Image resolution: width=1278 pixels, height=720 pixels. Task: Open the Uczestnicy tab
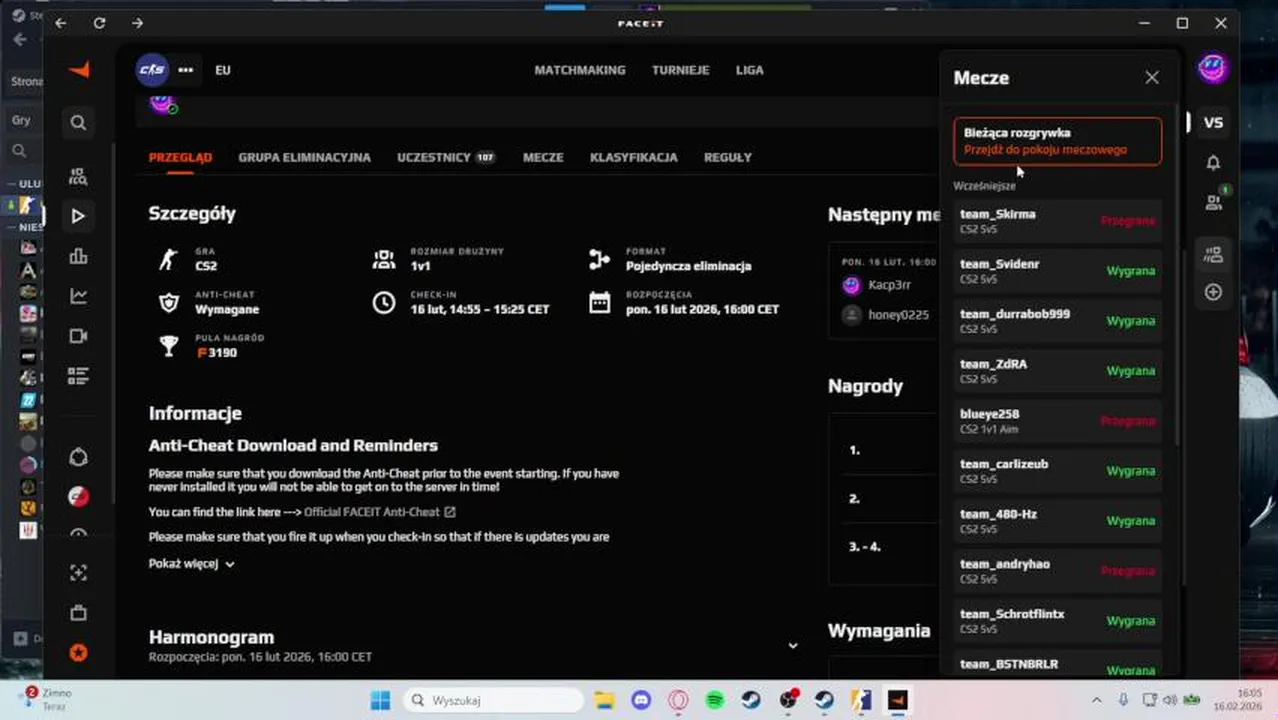(x=446, y=157)
